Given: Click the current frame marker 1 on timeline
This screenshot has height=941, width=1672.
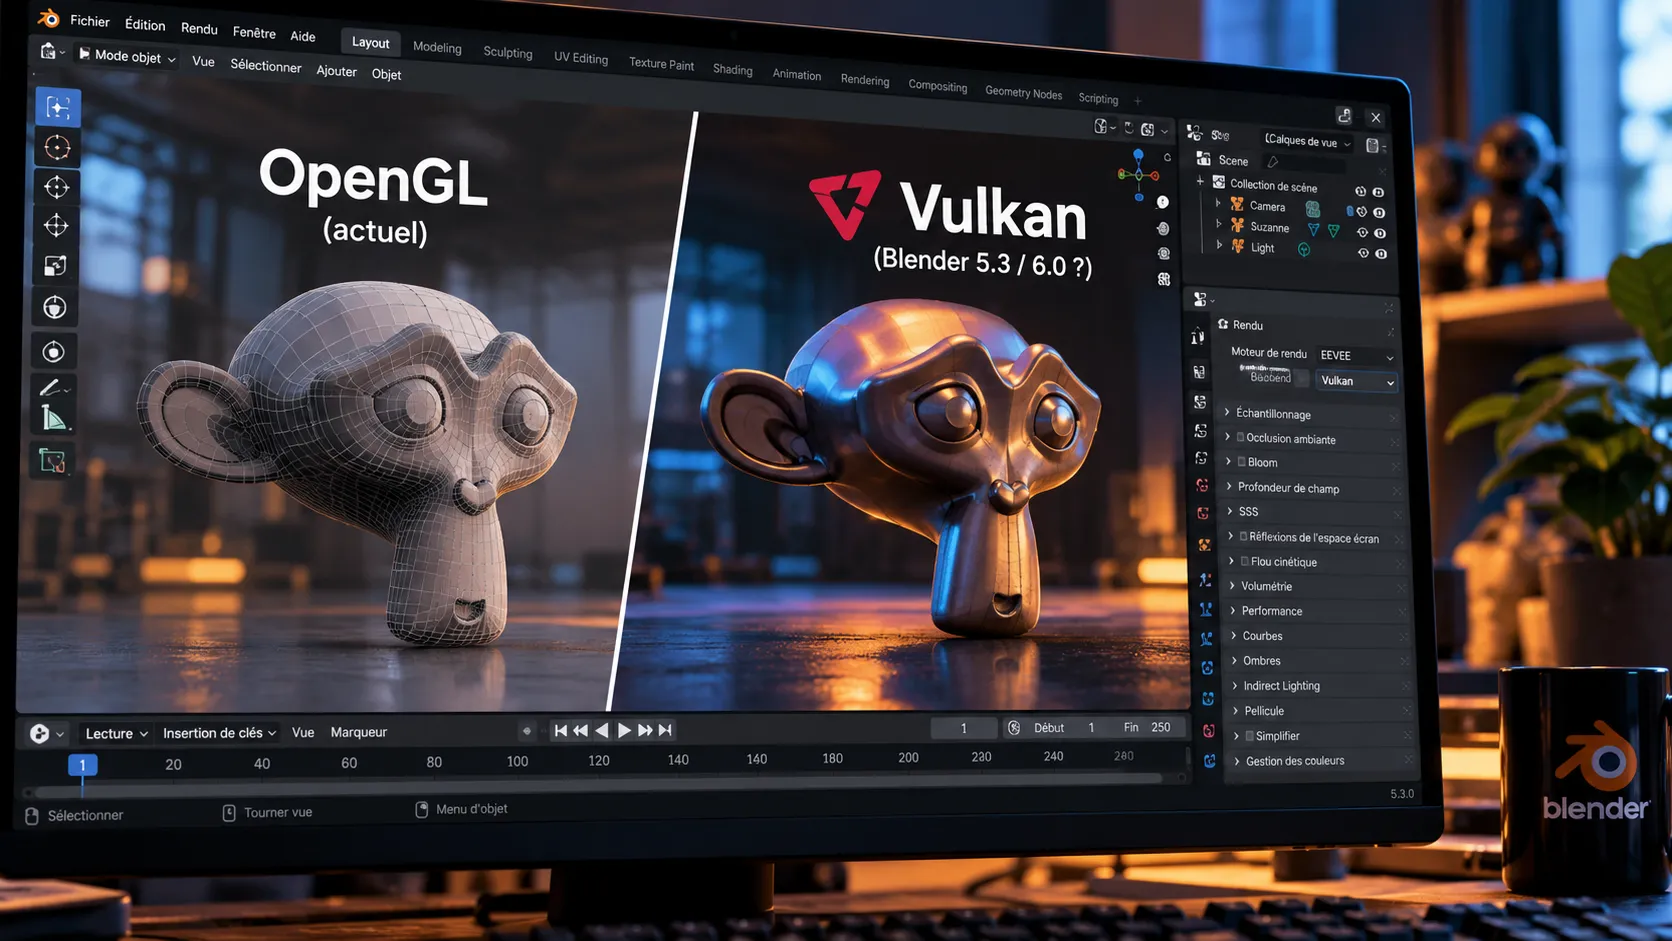Looking at the screenshot, I should [x=82, y=765].
